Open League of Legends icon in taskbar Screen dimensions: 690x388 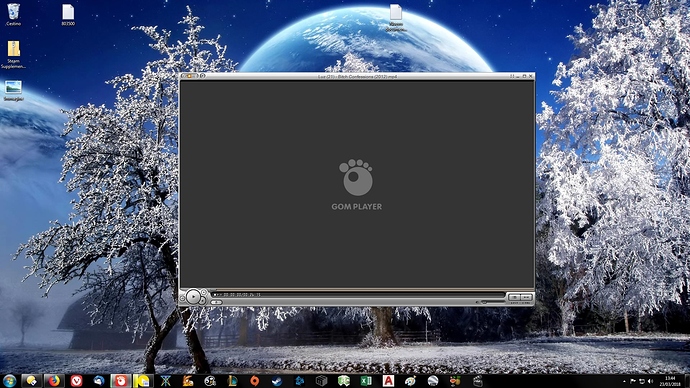click(x=232, y=381)
